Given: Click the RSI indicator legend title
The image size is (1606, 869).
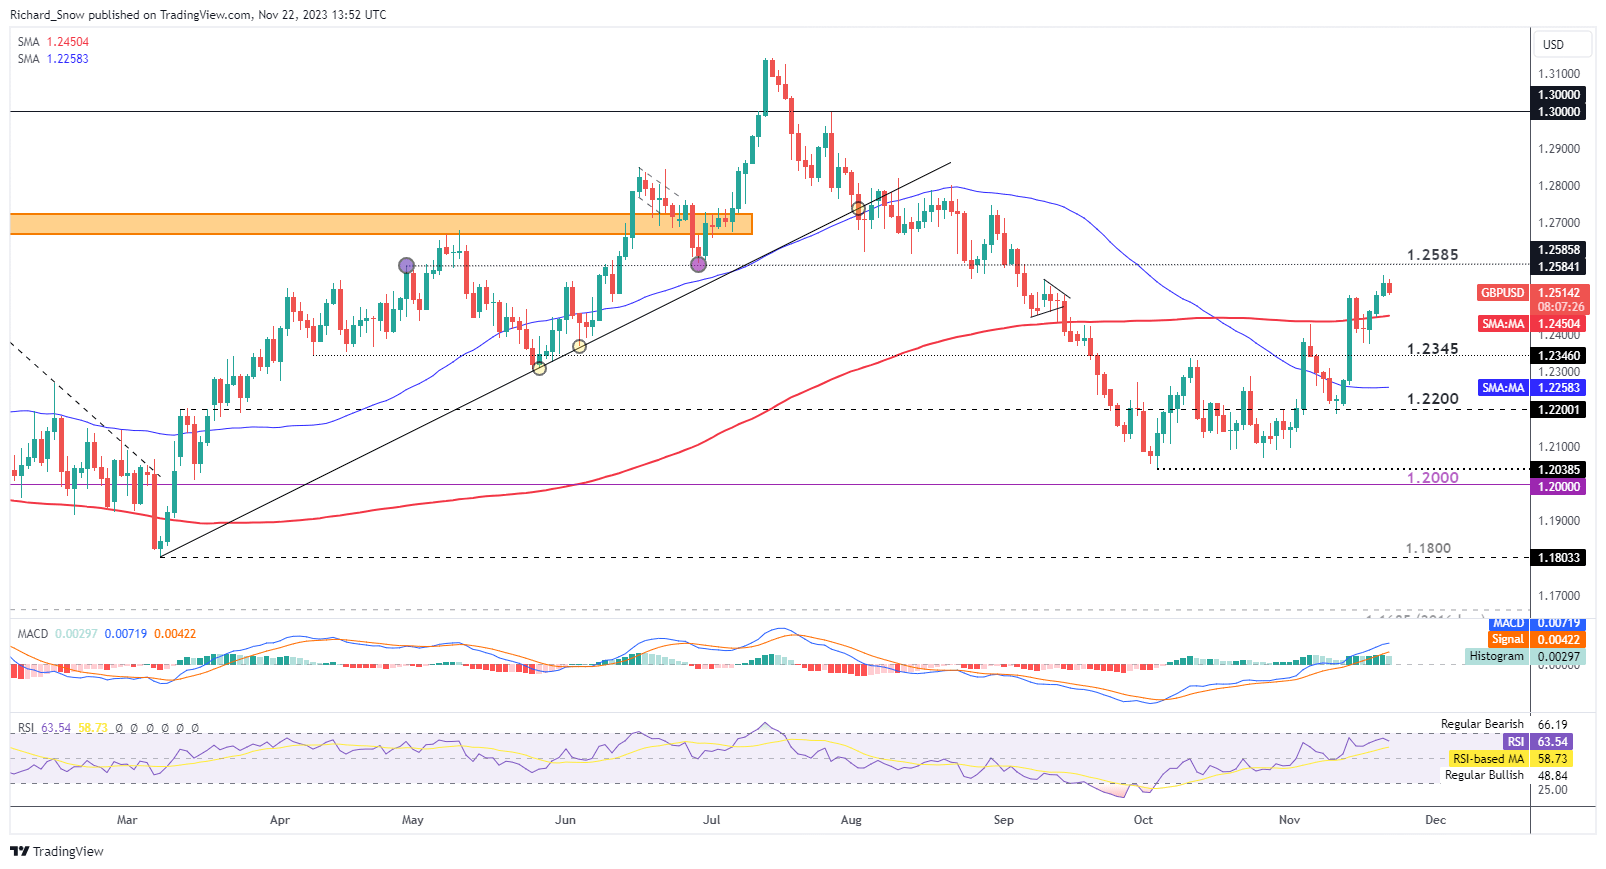Looking at the screenshot, I should (27, 728).
